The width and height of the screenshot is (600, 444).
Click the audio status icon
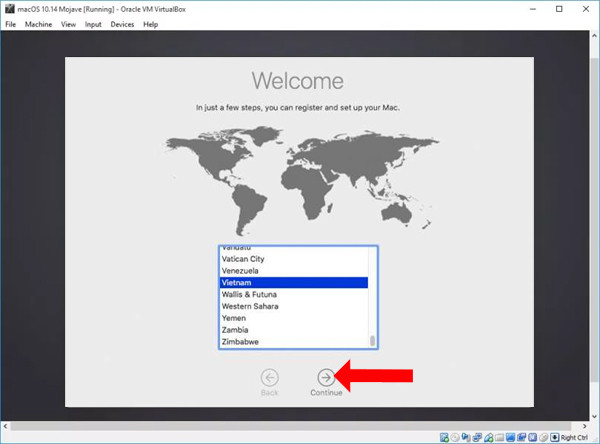tap(466, 437)
